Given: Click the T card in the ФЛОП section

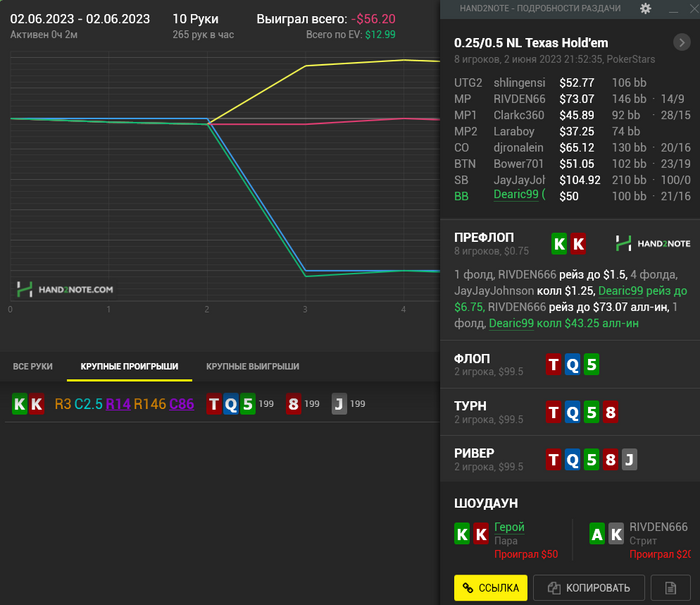Looking at the screenshot, I should click(x=554, y=364).
